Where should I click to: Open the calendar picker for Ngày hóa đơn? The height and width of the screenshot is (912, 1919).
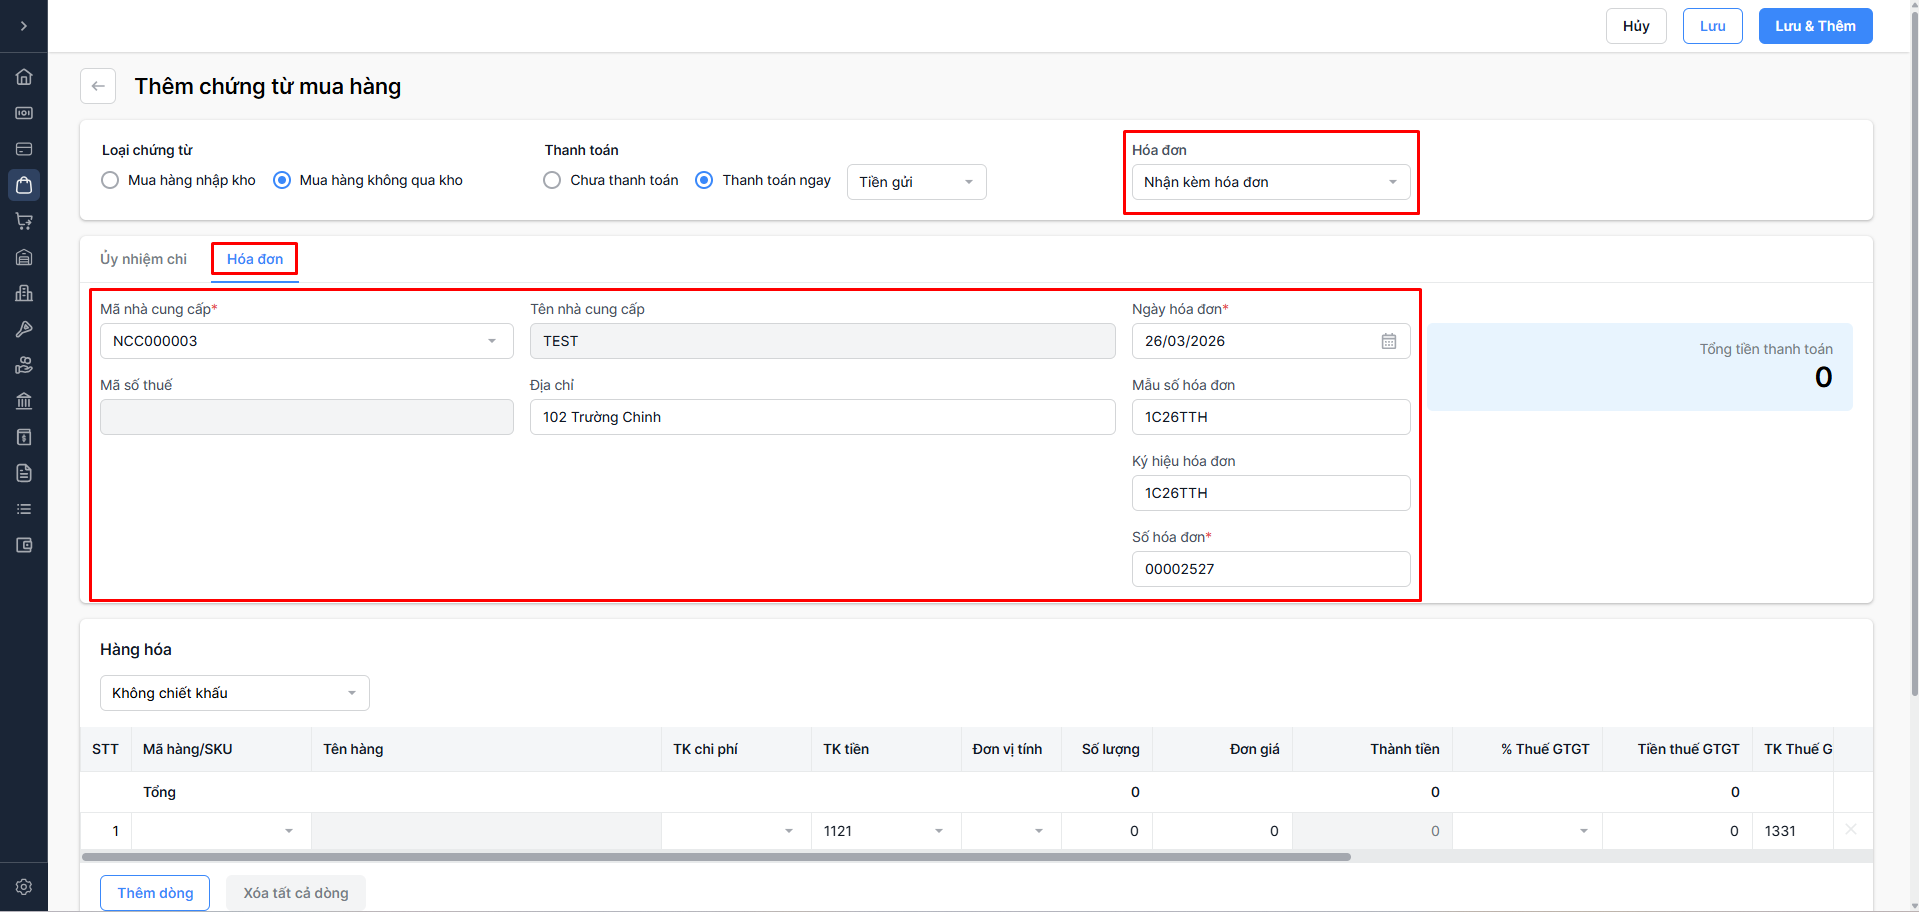coord(1389,341)
